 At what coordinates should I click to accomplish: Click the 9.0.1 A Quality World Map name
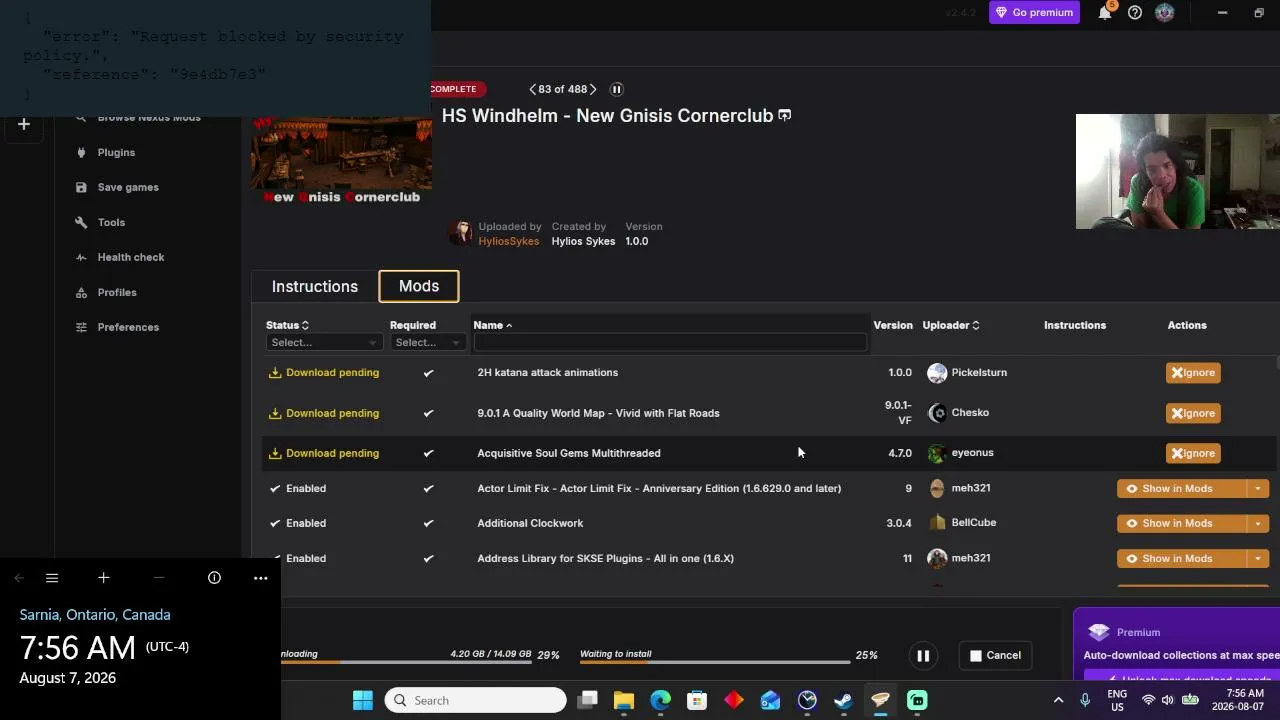(598, 413)
